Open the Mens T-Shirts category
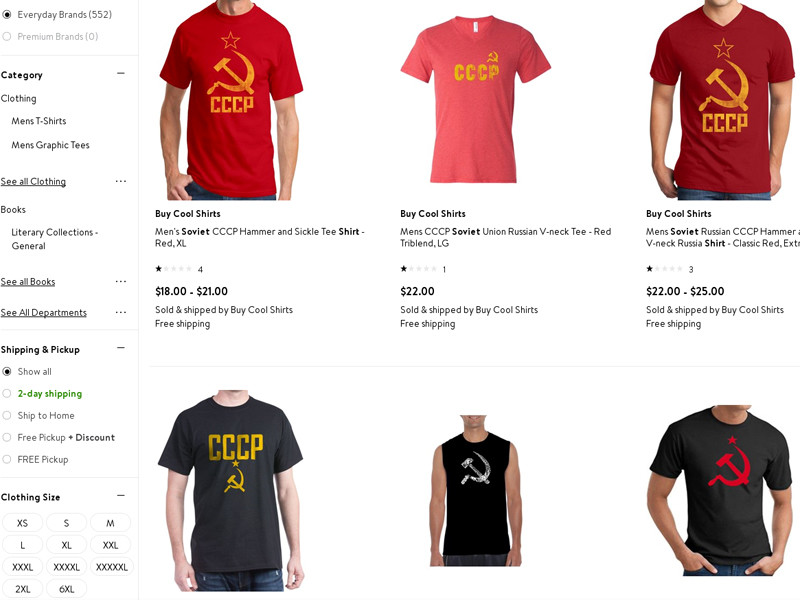This screenshot has width=800, height=600. (x=39, y=121)
